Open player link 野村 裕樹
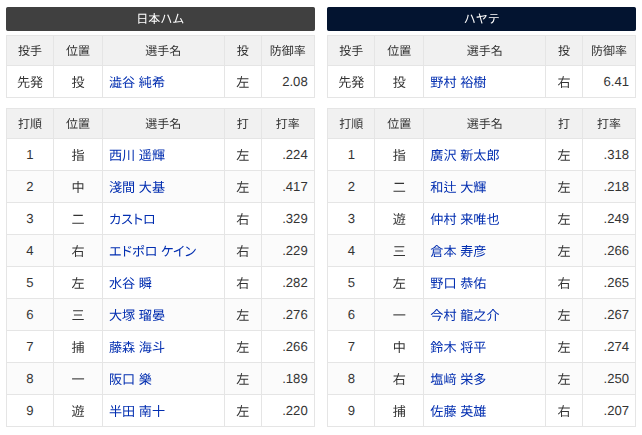The image size is (642, 435). point(458,82)
